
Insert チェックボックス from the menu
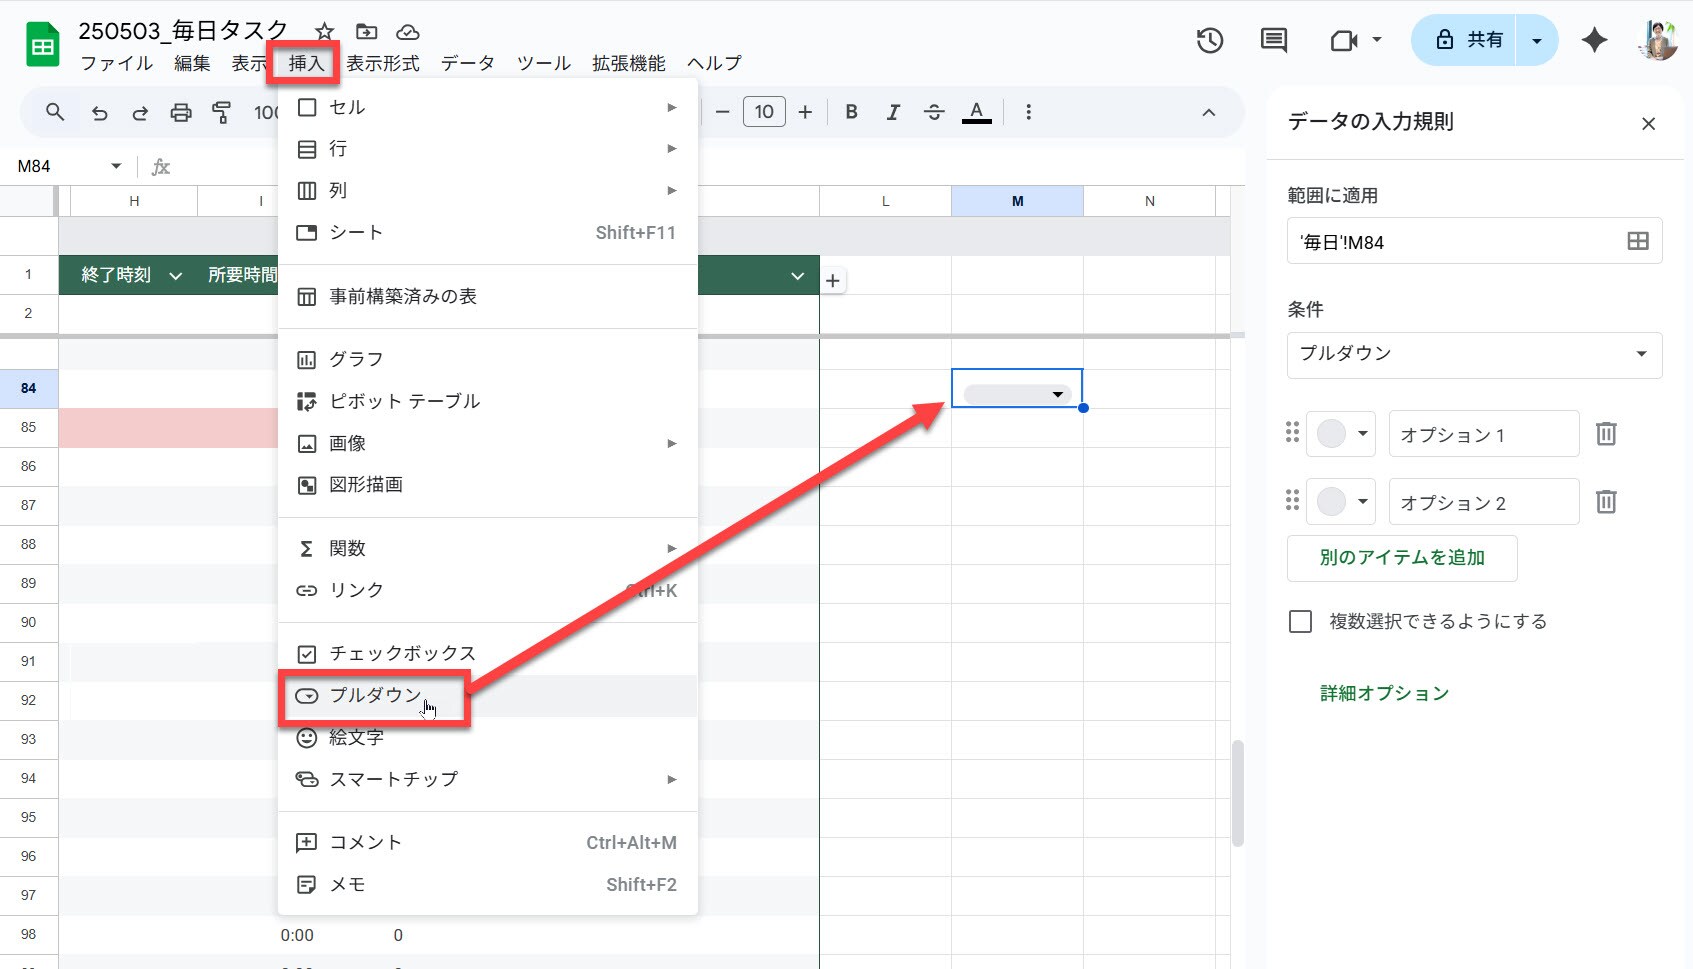(402, 654)
